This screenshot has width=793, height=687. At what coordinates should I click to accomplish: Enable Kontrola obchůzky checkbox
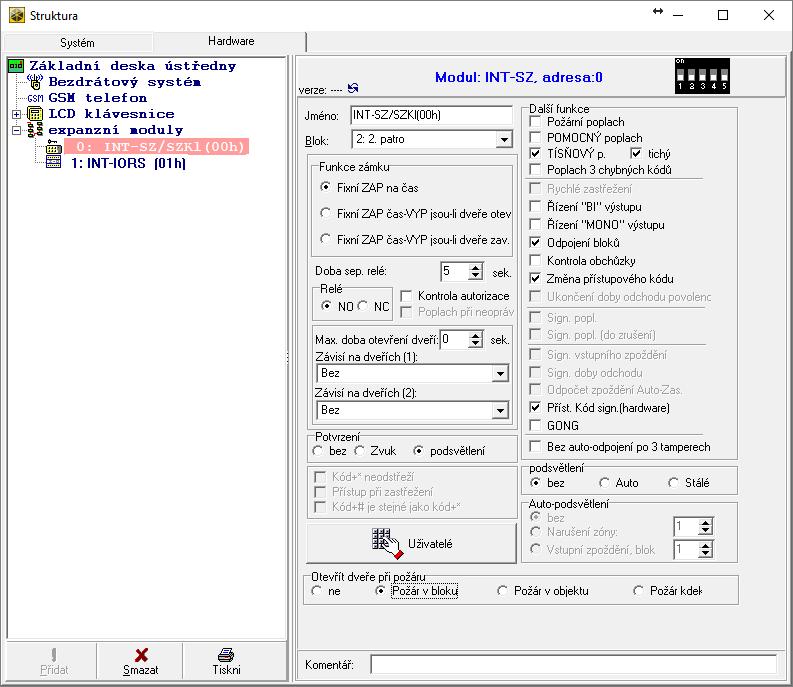pyautogui.click(x=535, y=261)
